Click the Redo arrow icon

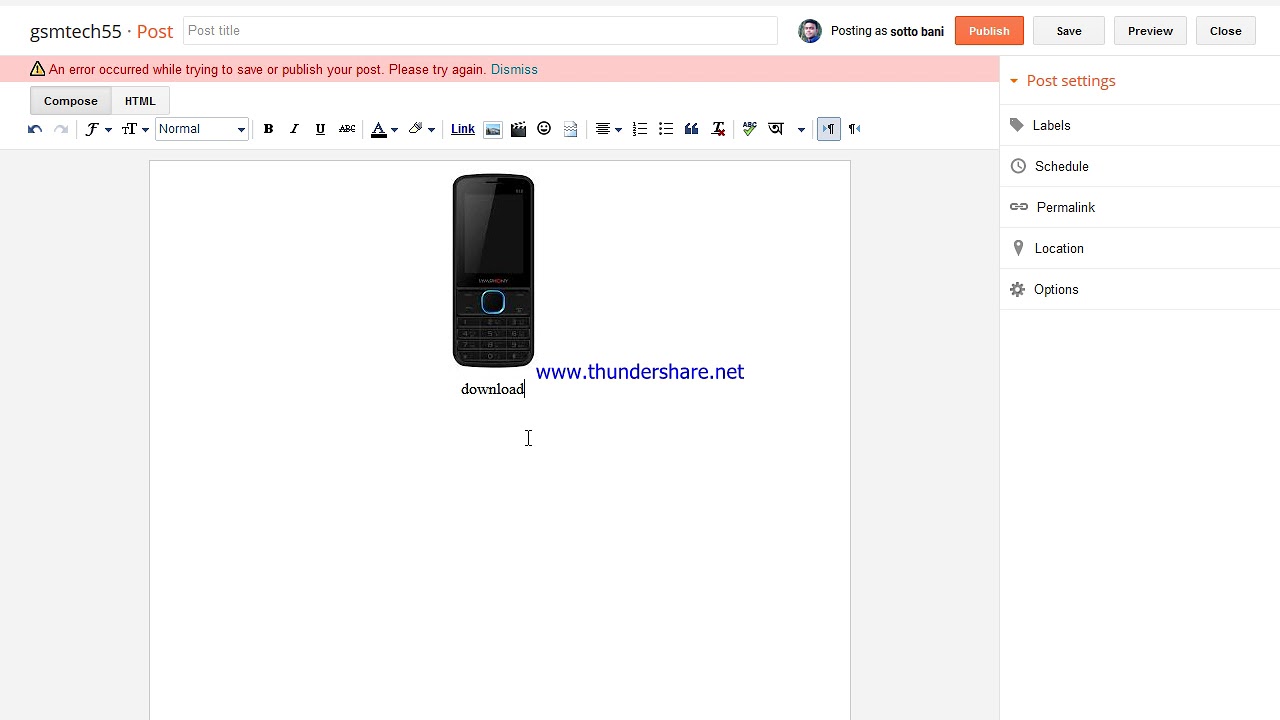tap(61, 129)
